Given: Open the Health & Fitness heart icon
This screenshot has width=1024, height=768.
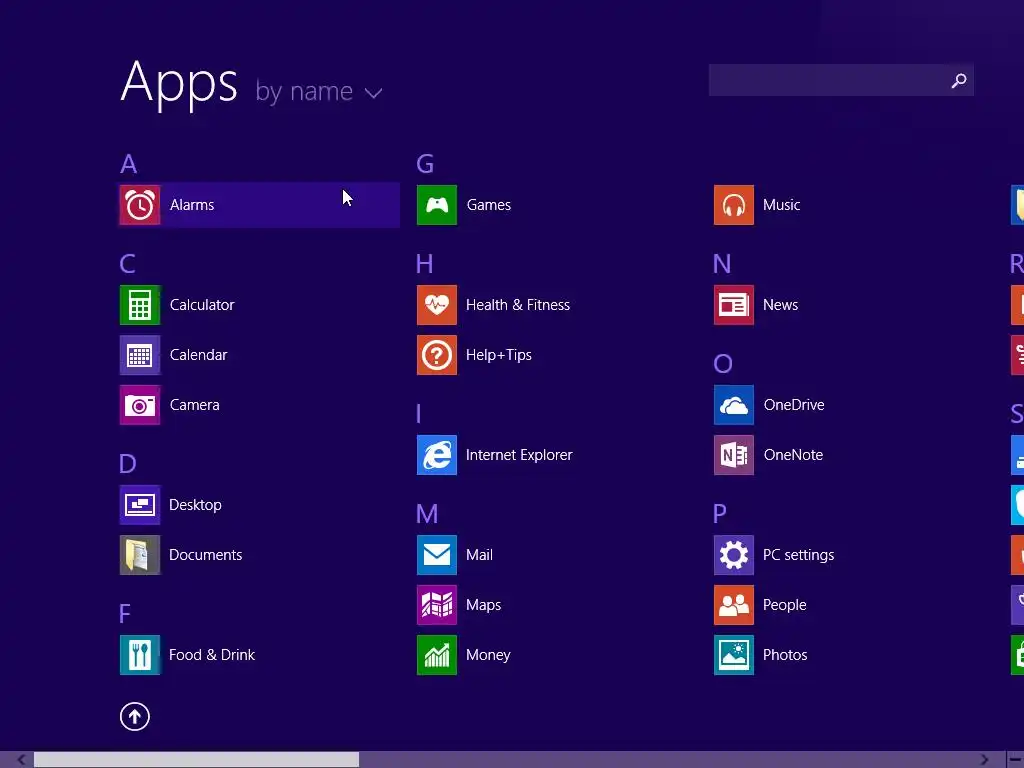Looking at the screenshot, I should point(437,305).
